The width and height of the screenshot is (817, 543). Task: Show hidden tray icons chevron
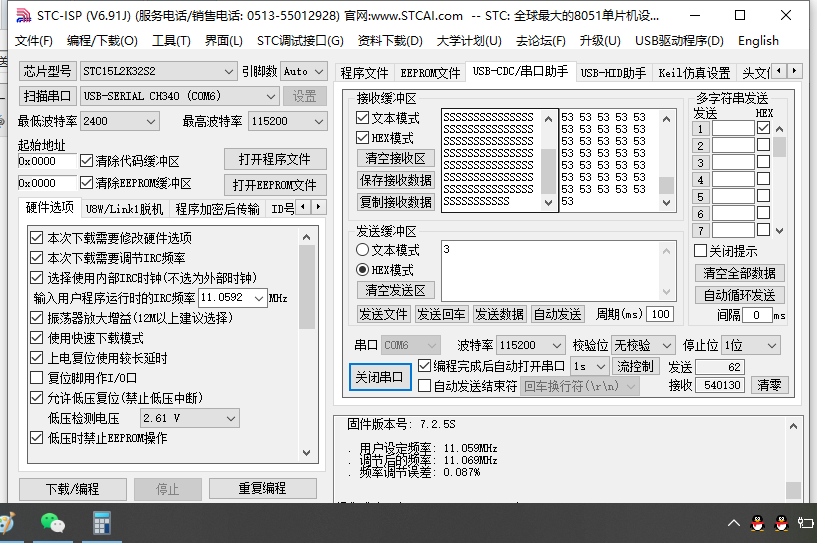click(734, 523)
